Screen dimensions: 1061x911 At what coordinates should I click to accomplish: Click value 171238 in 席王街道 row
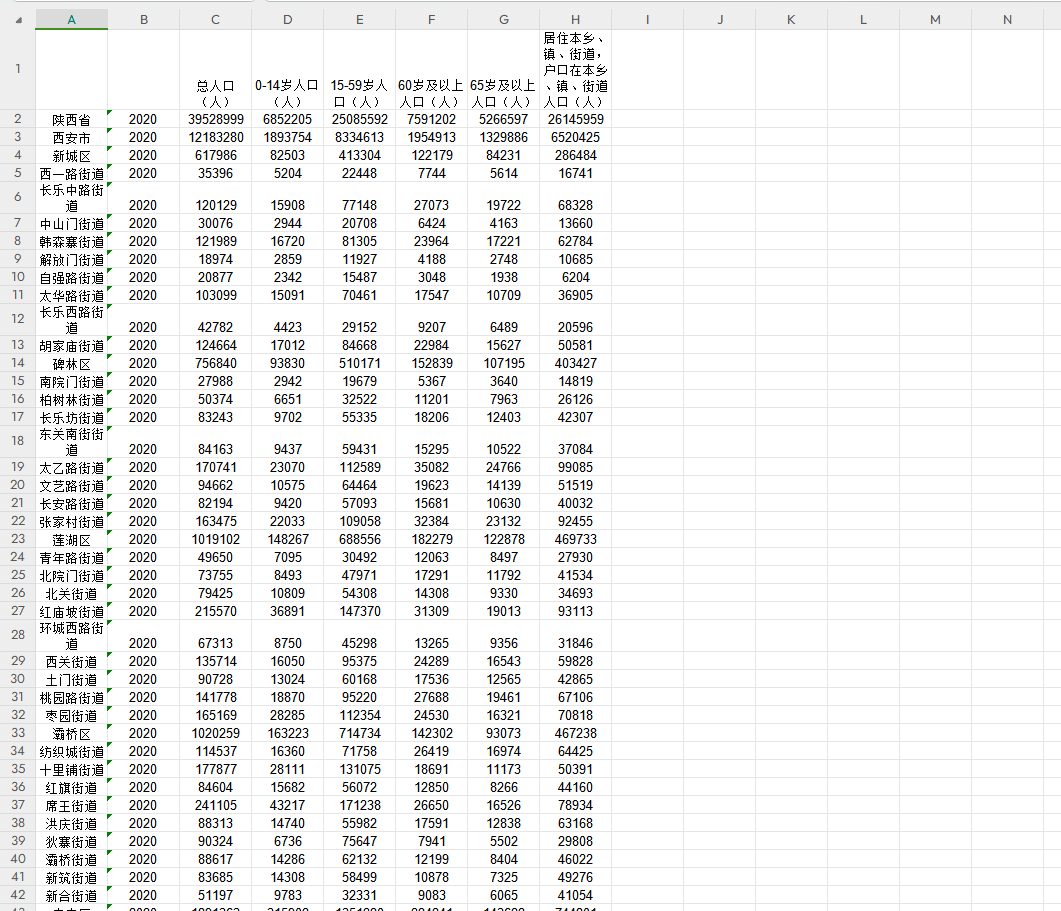(359, 805)
